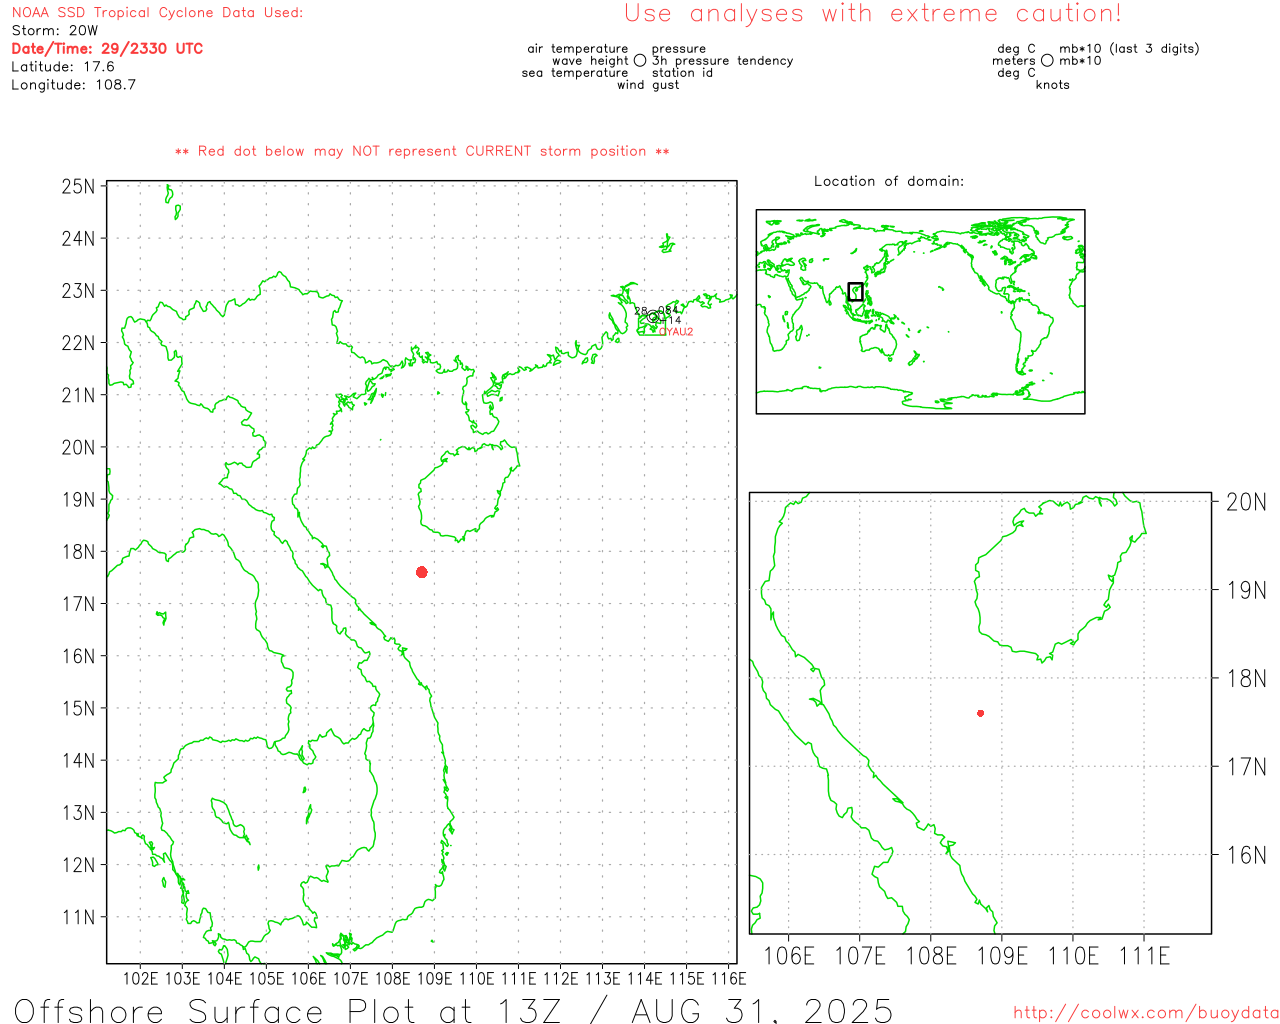
Task: Click the units legend circle beside 'meters'
Action: [1047, 61]
